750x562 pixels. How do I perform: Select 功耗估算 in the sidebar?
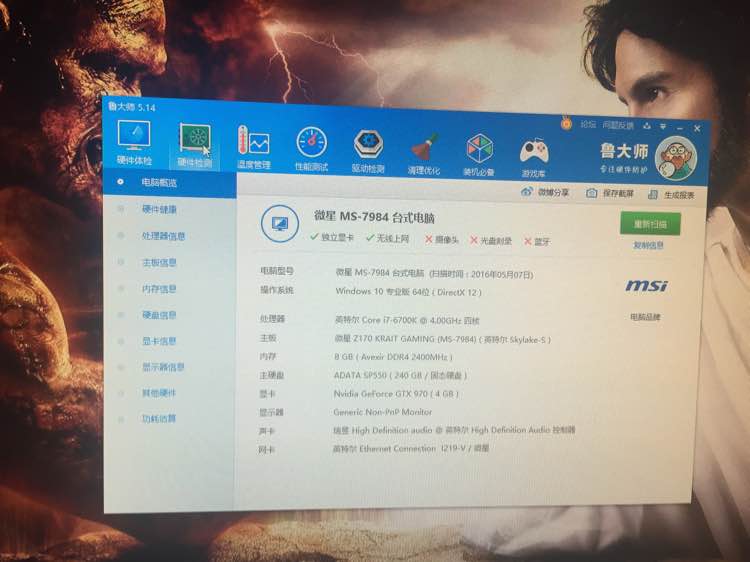(159, 419)
